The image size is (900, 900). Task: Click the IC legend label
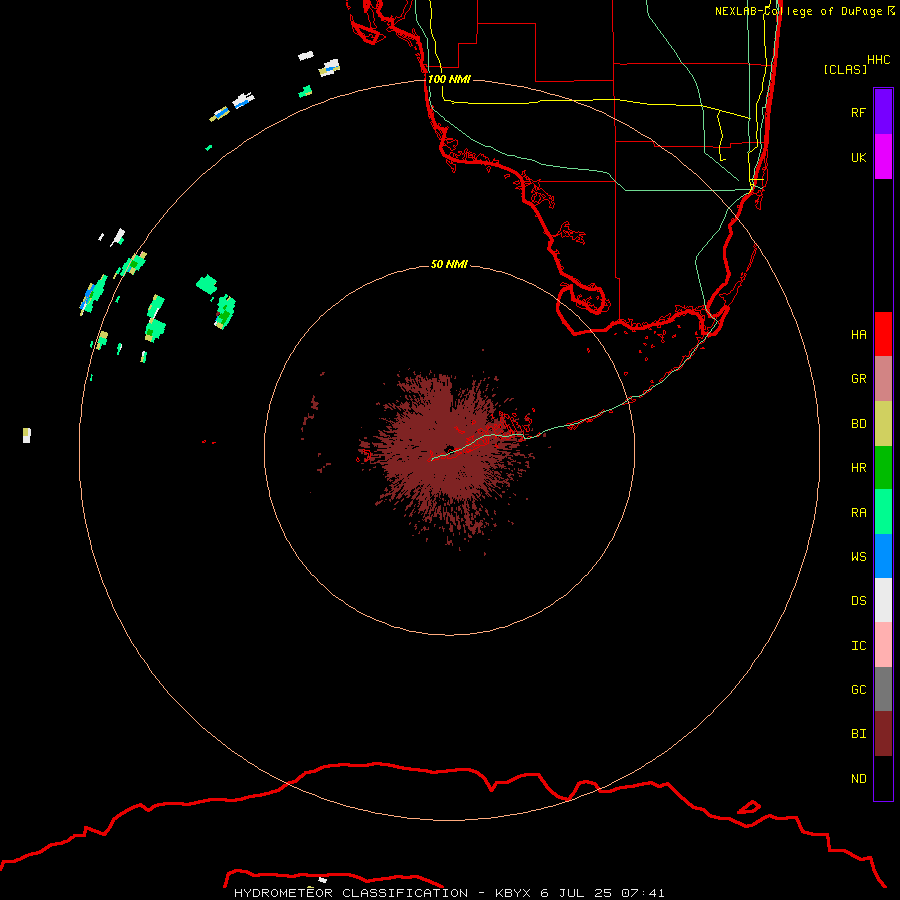858,646
